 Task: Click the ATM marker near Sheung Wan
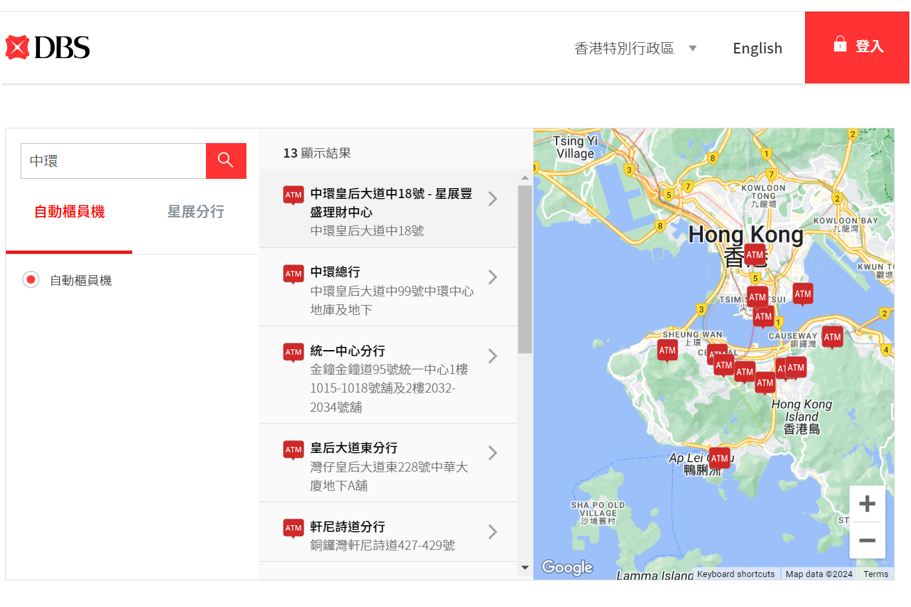click(667, 349)
